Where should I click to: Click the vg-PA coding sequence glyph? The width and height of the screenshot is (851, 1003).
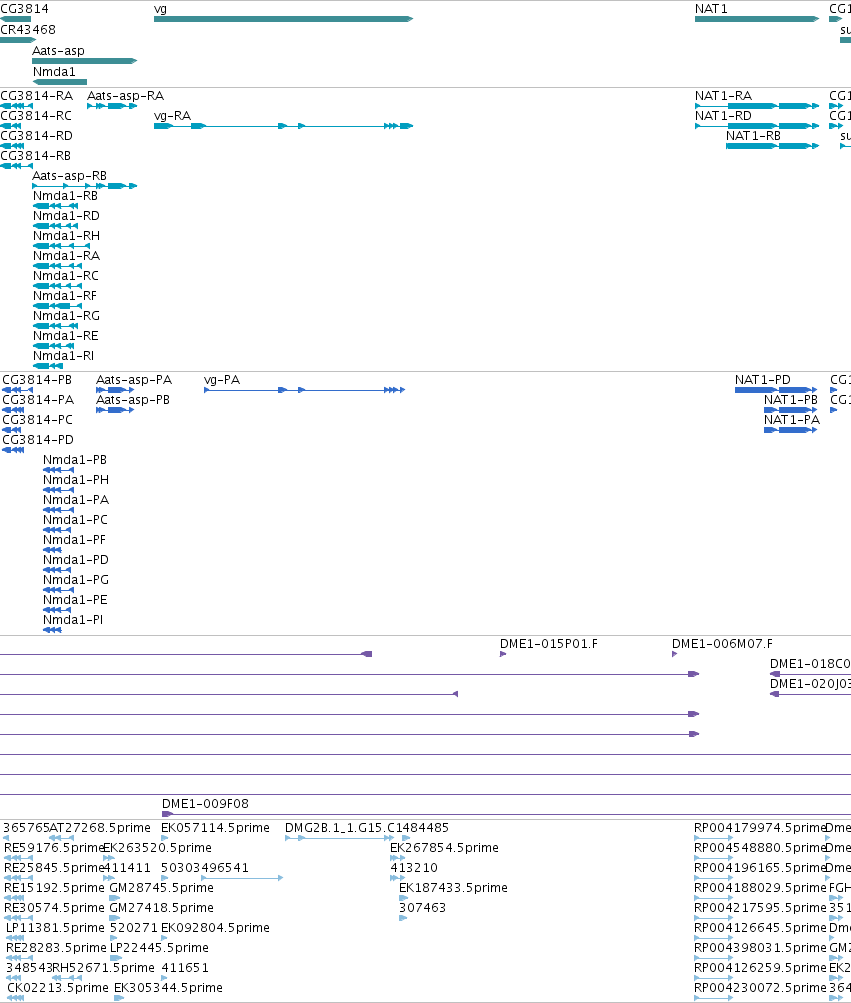coord(305,390)
